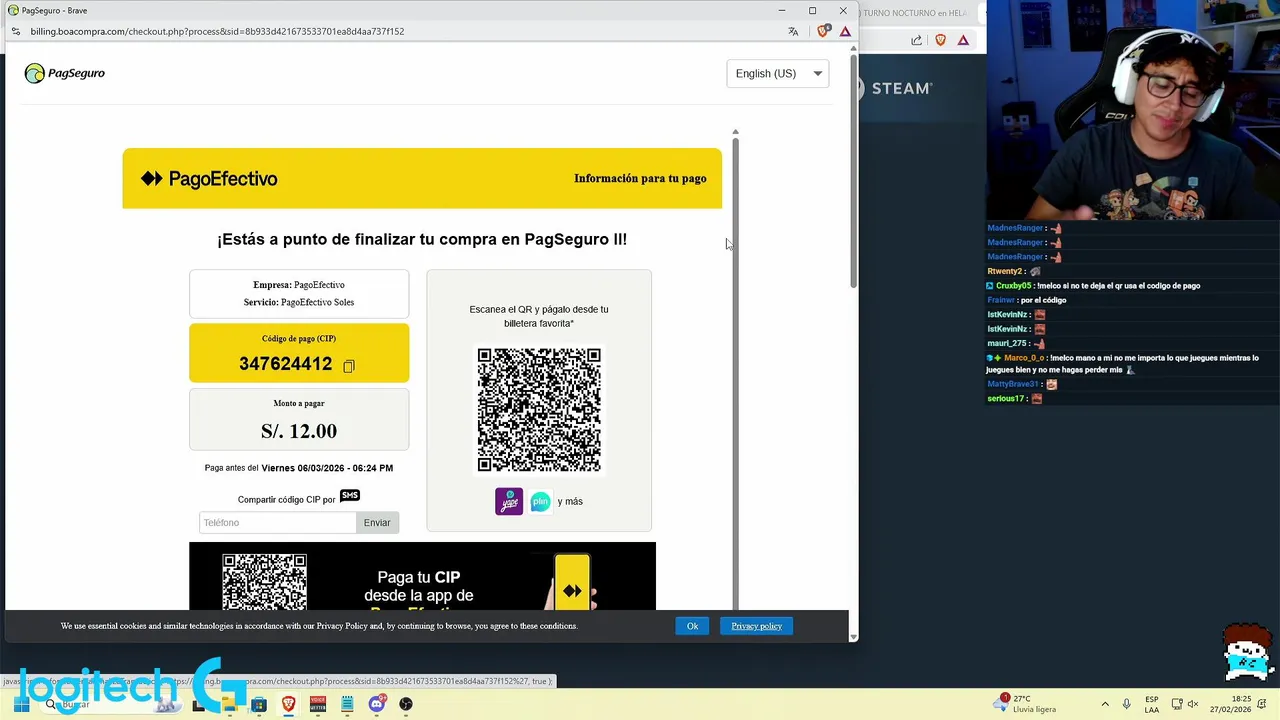Show hidden system tray icons chevron
Viewport: 1280px width, 720px height.
click(x=1105, y=704)
